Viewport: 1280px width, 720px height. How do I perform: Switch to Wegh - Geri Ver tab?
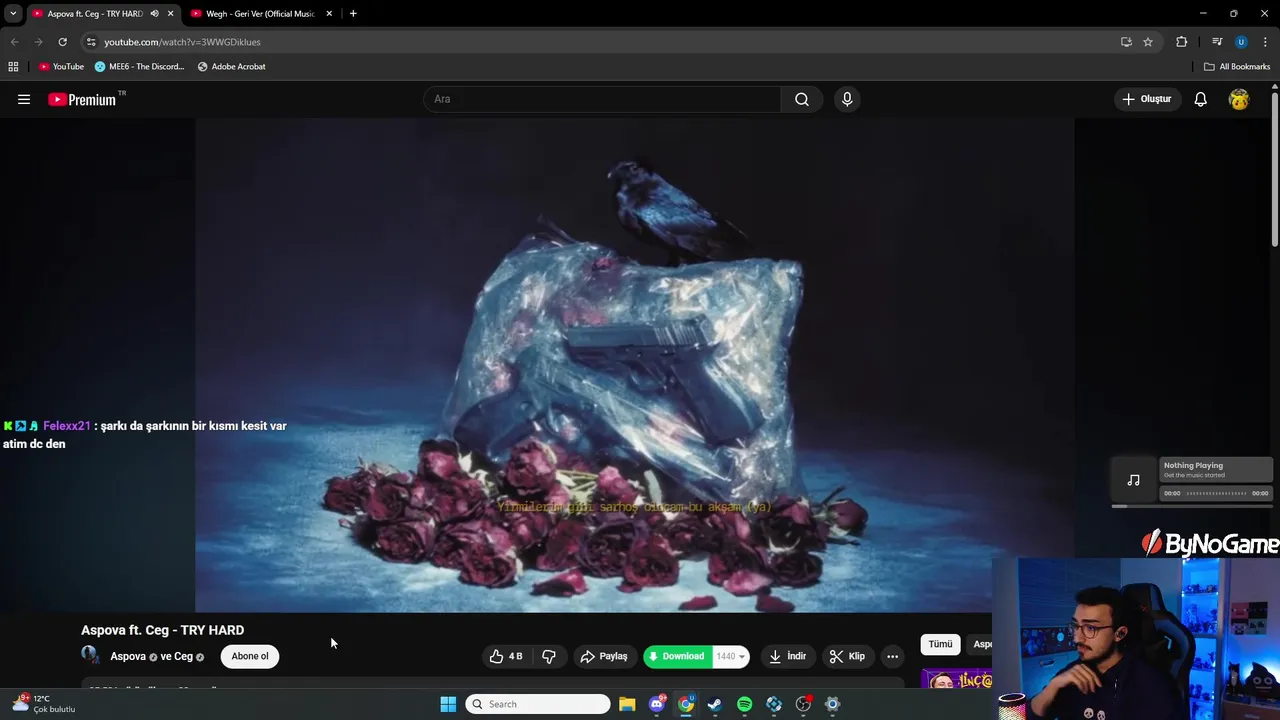pos(260,14)
